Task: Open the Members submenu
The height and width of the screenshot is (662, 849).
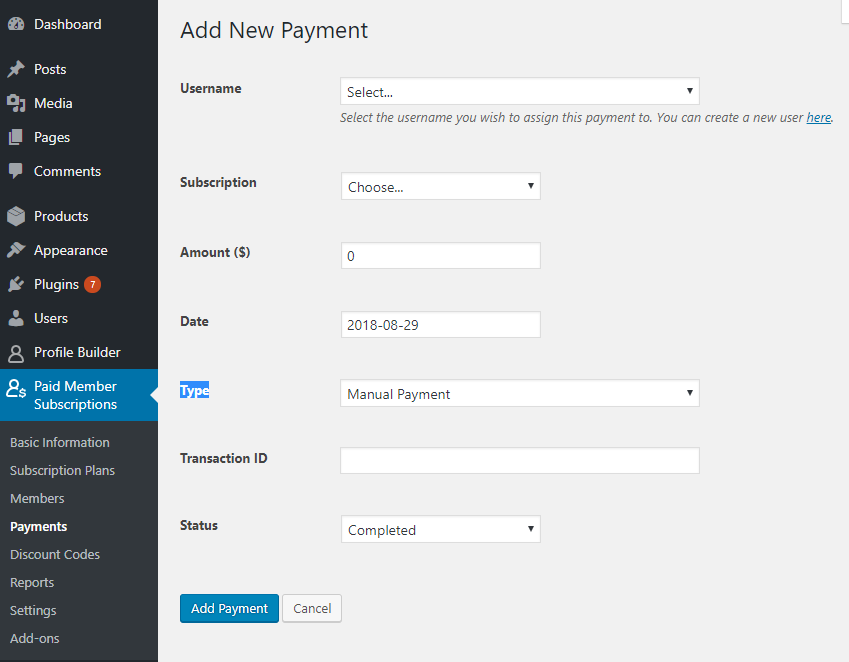Action: [37, 499]
